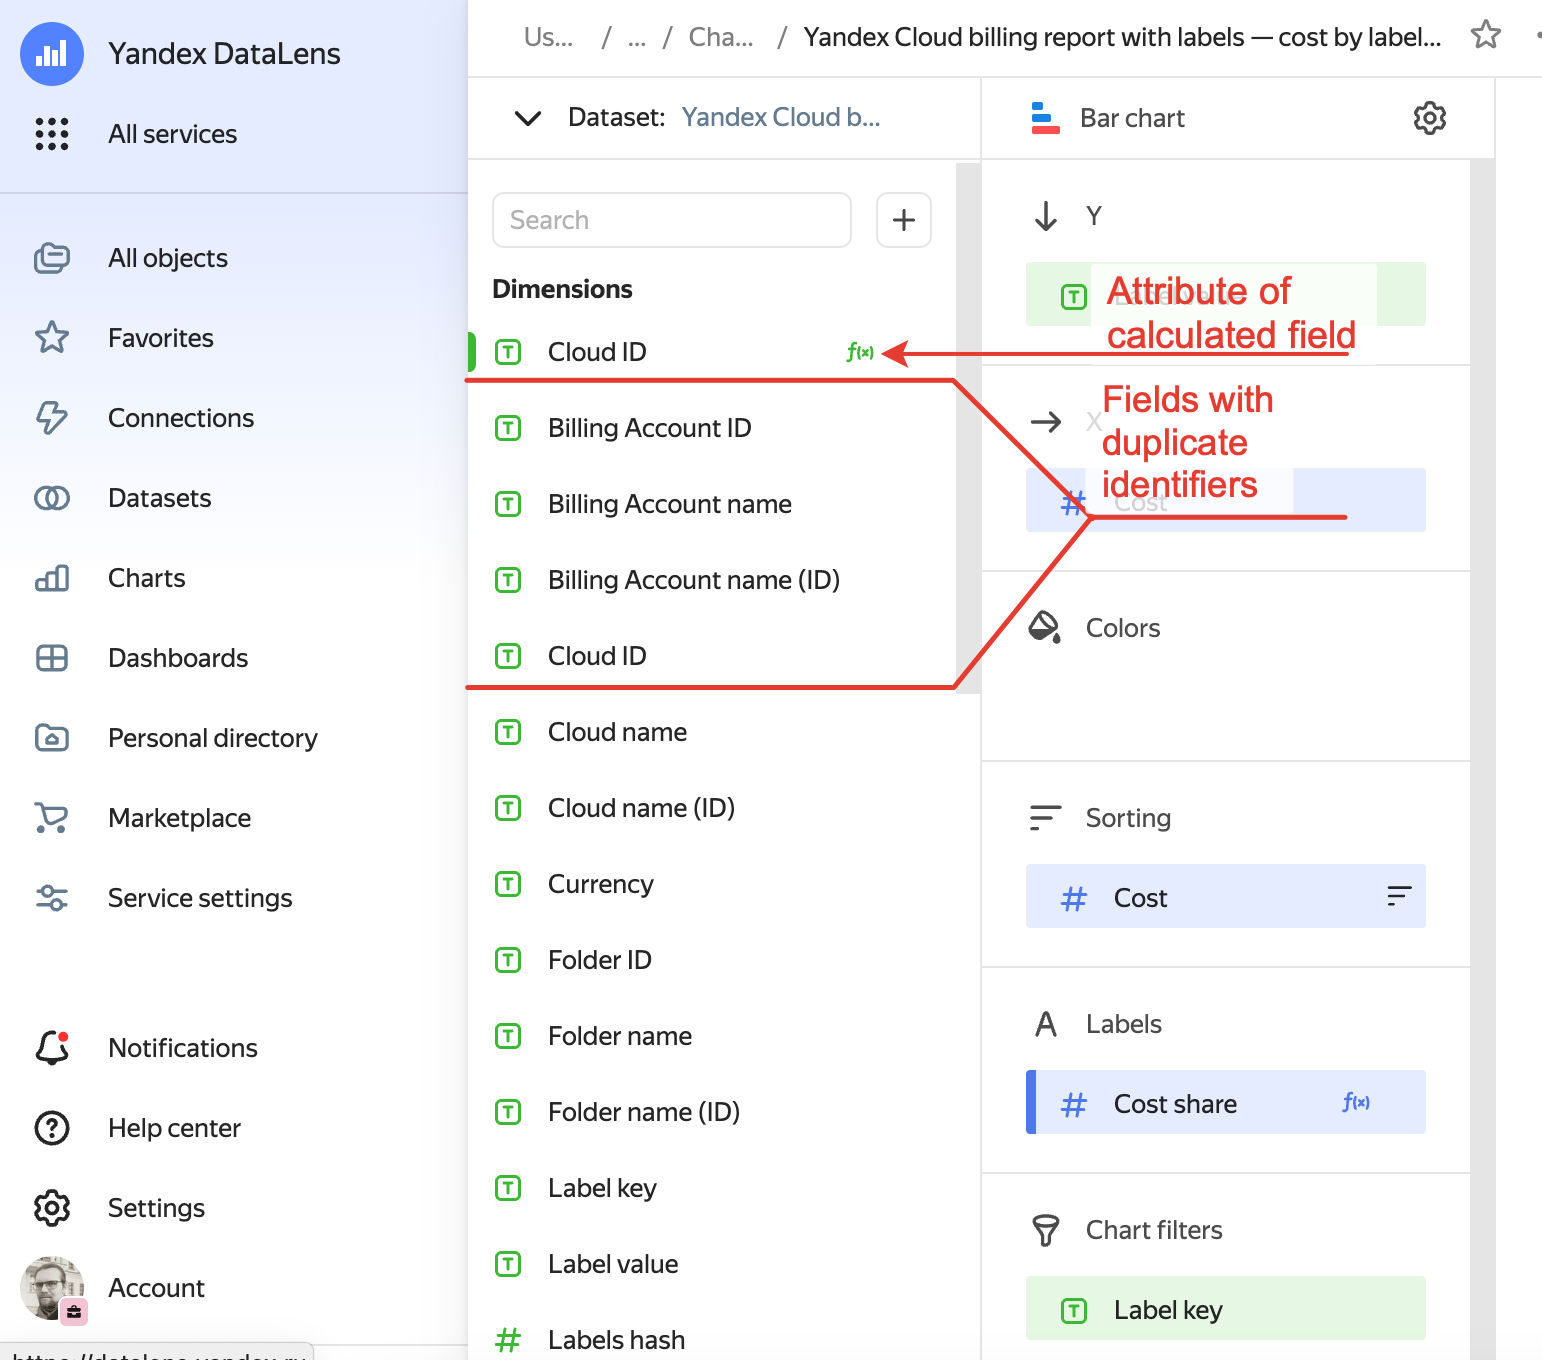
Task: Go to Connections in the sidebar
Action: pyautogui.click(x=181, y=418)
